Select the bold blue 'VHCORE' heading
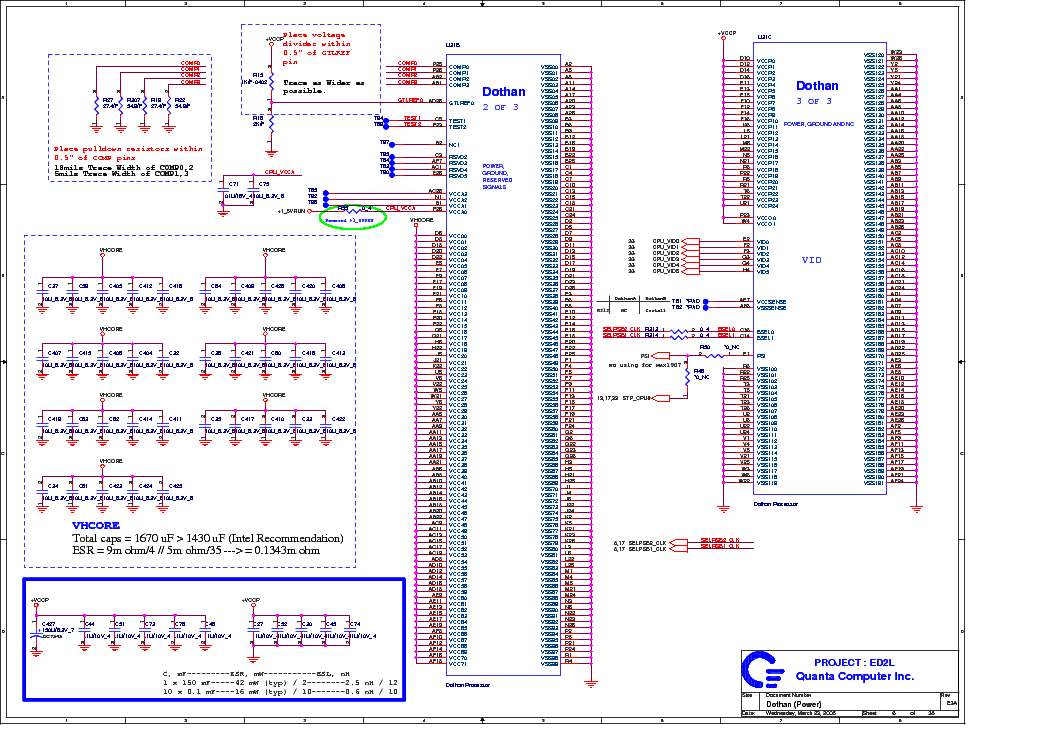This screenshot has height=744, width=1053. click(x=96, y=526)
